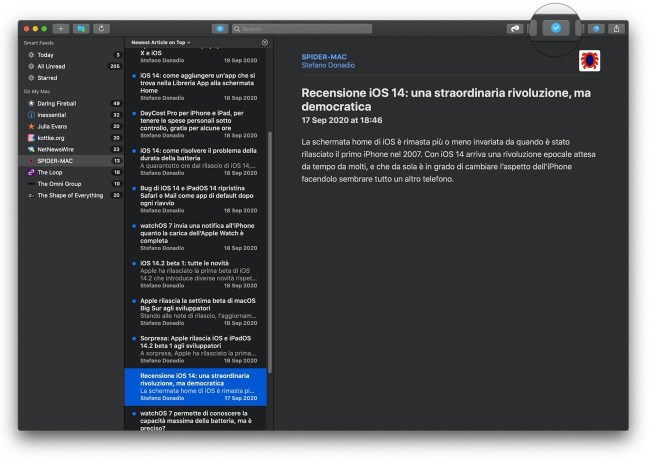The height and width of the screenshot is (461, 649).
Task: Click the article title "Recensione iOS 14" heading
Action: (x=446, y=100)
